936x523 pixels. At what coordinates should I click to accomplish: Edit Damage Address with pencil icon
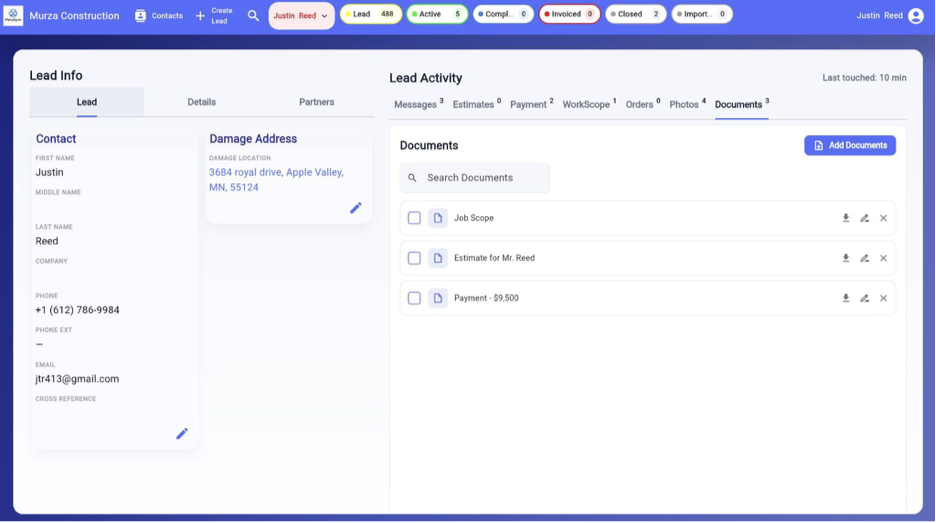(356, 208)
